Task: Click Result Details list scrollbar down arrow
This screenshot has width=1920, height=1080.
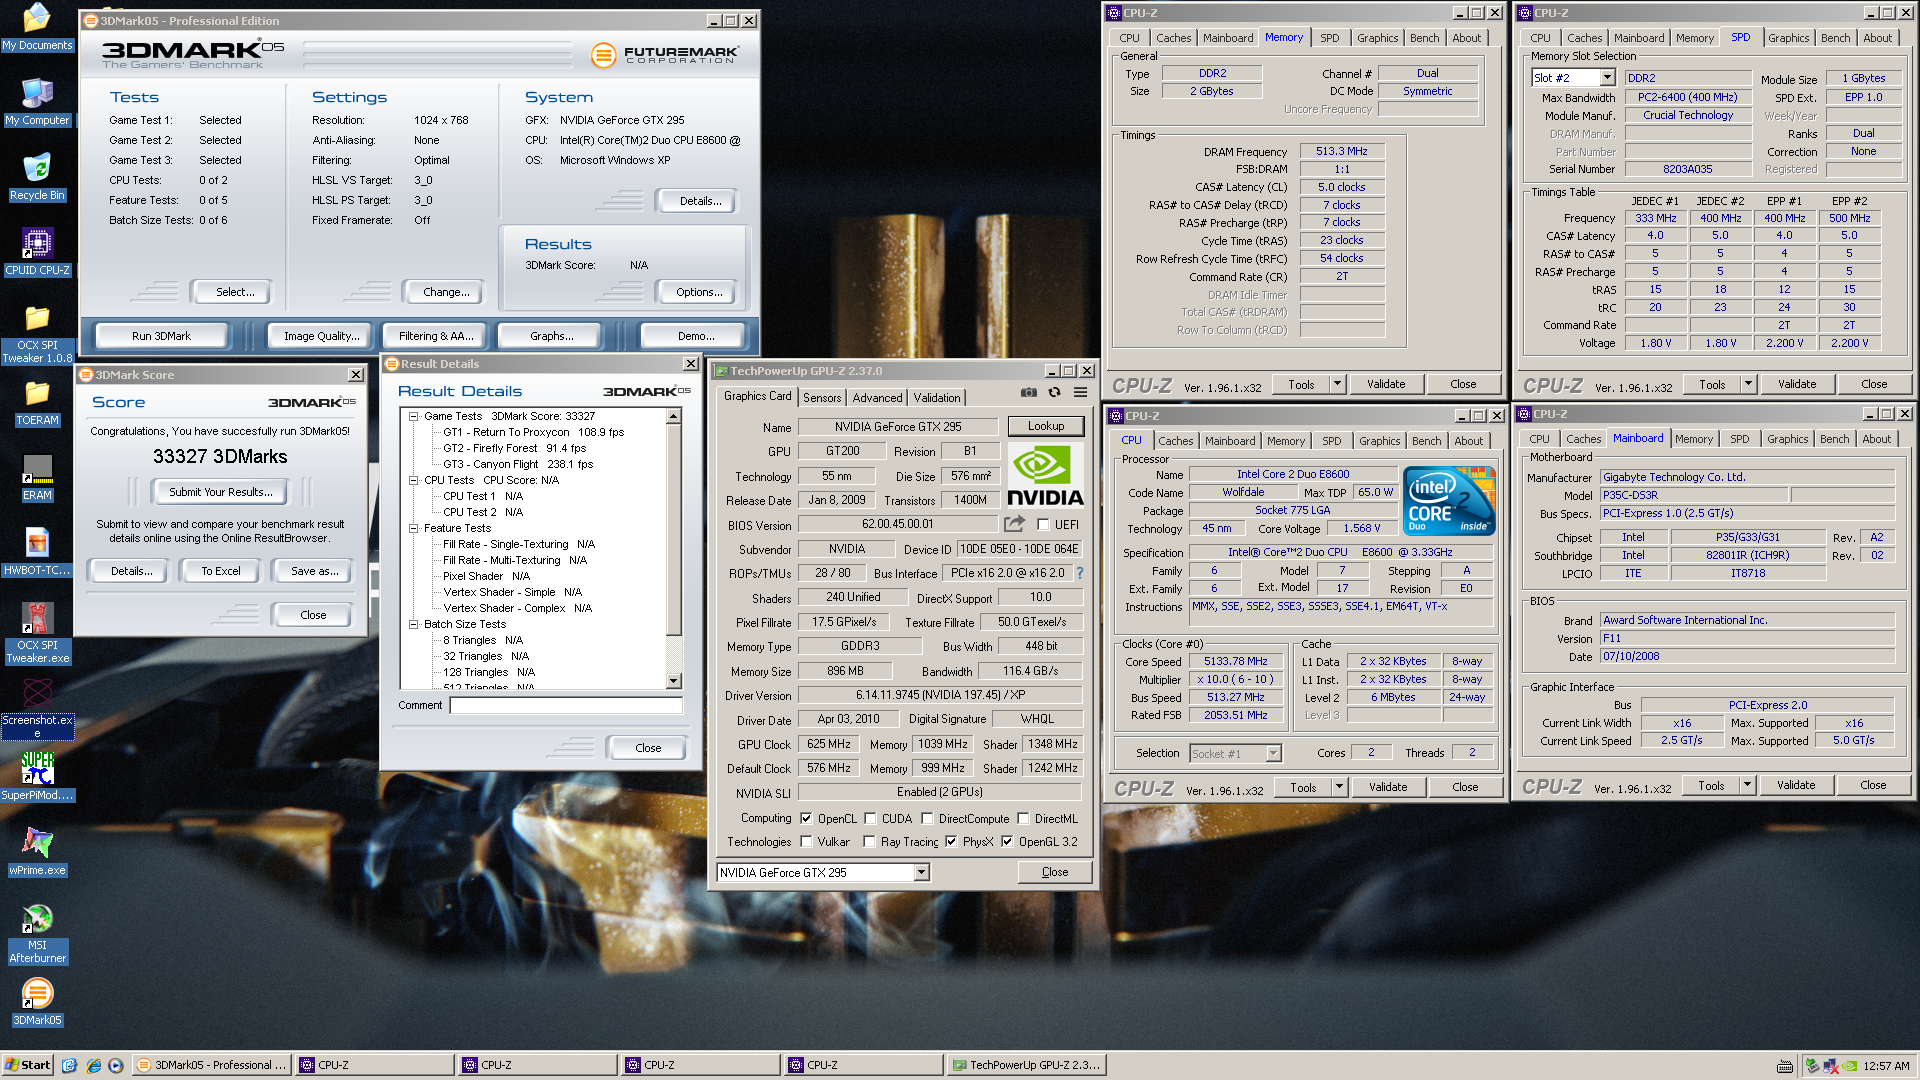Action: pos(674,681)
